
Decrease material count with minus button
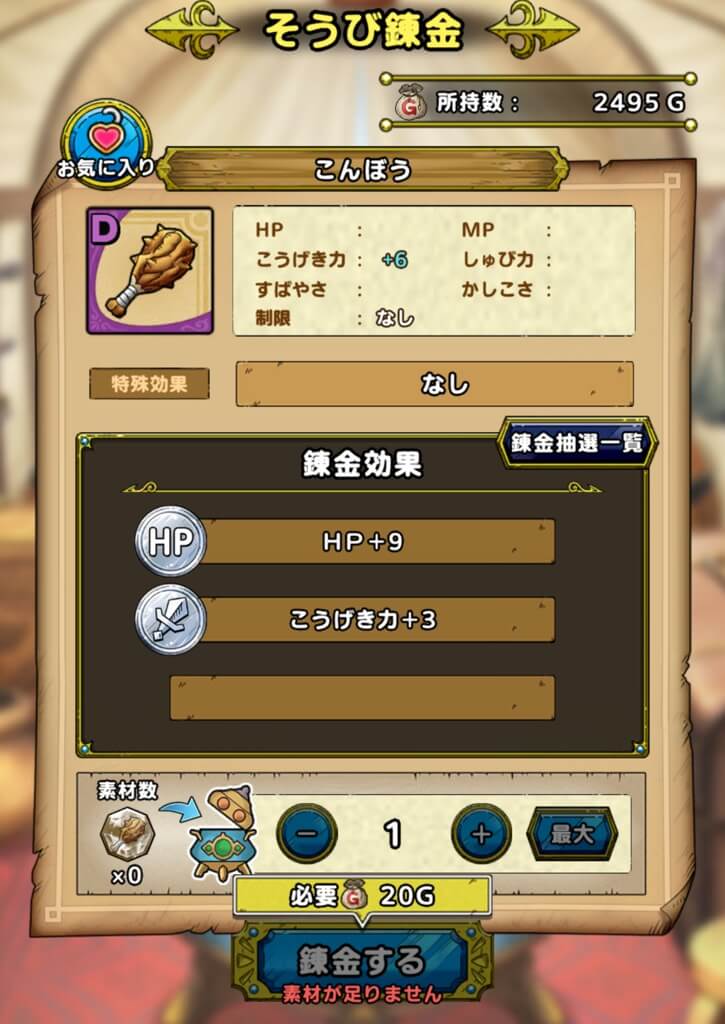[307, 834]
